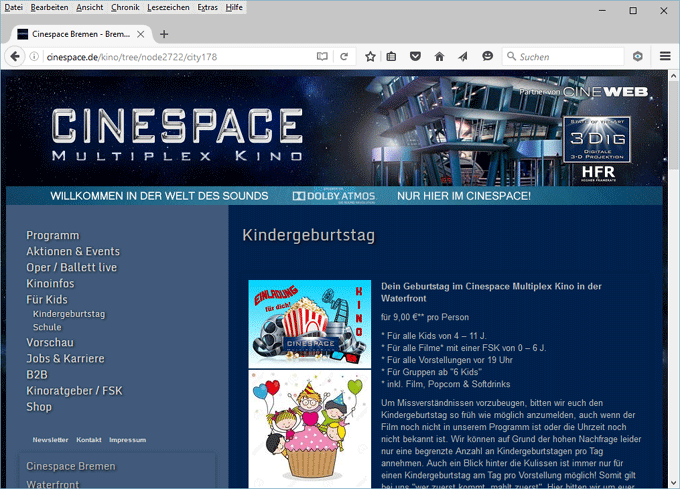Open the Extras menu
The image size is (680, 489).
click(x=207, y=7)
